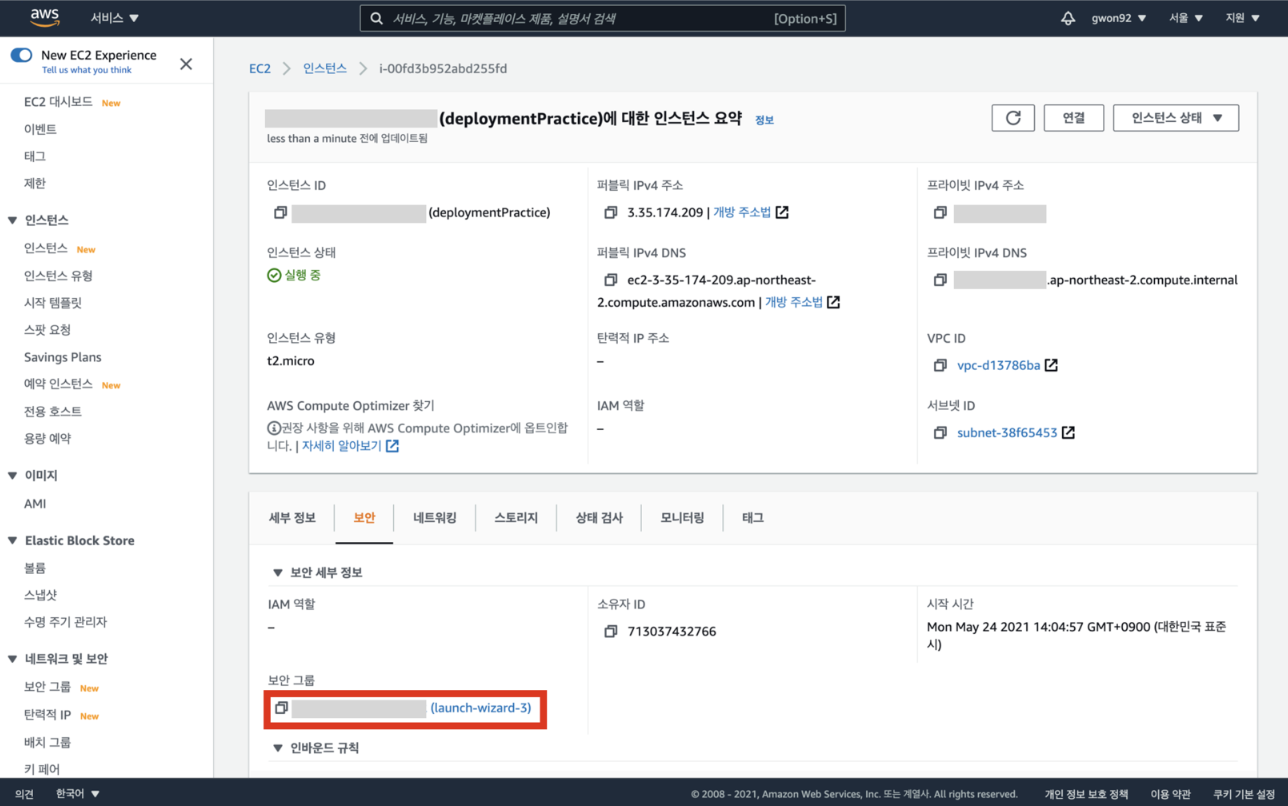The height and width of the screenshot is (806, 1288).
Task: Collapse the 인바운드 규칙 section
Action: click(x=278, y=748)
